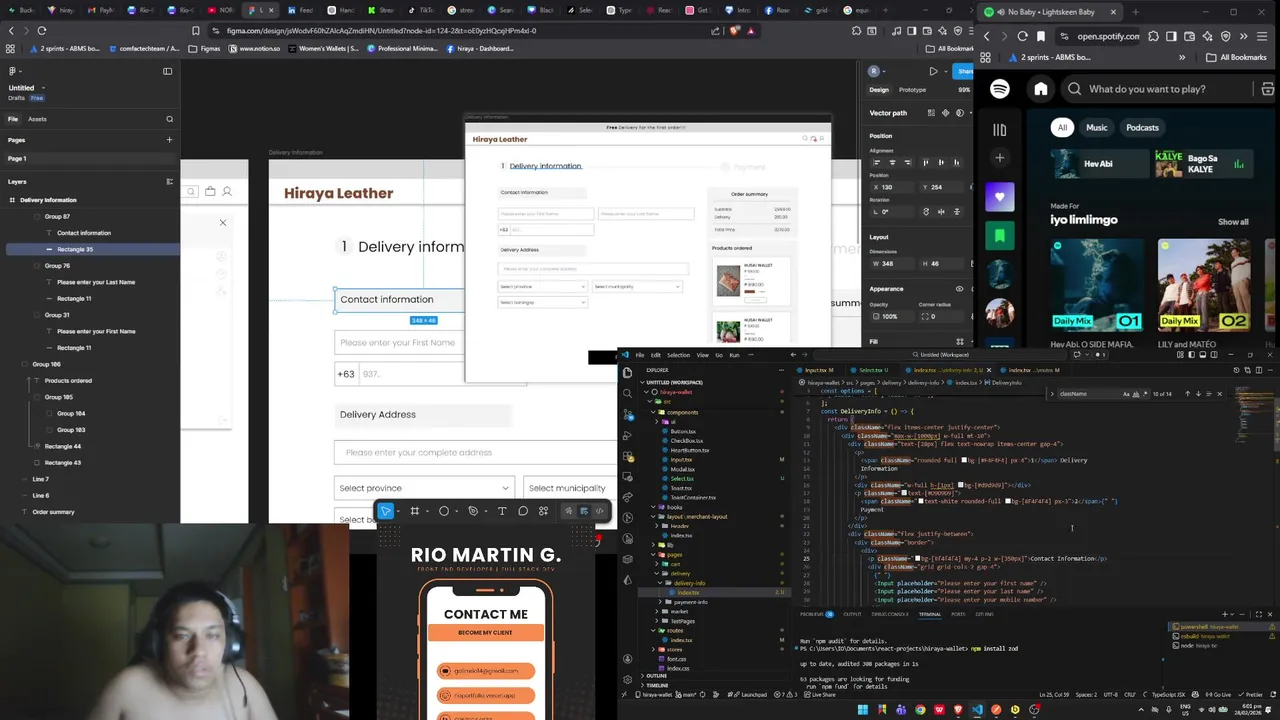Toggle regex option in VS Code find widget
The height and width of the screenshot is (720, 1280).
tap(1144, 394)
